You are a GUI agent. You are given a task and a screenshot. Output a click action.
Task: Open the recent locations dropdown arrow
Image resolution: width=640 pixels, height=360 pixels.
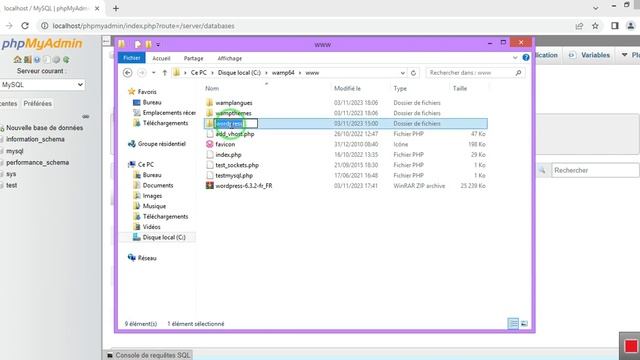click(x=153, y=73)
